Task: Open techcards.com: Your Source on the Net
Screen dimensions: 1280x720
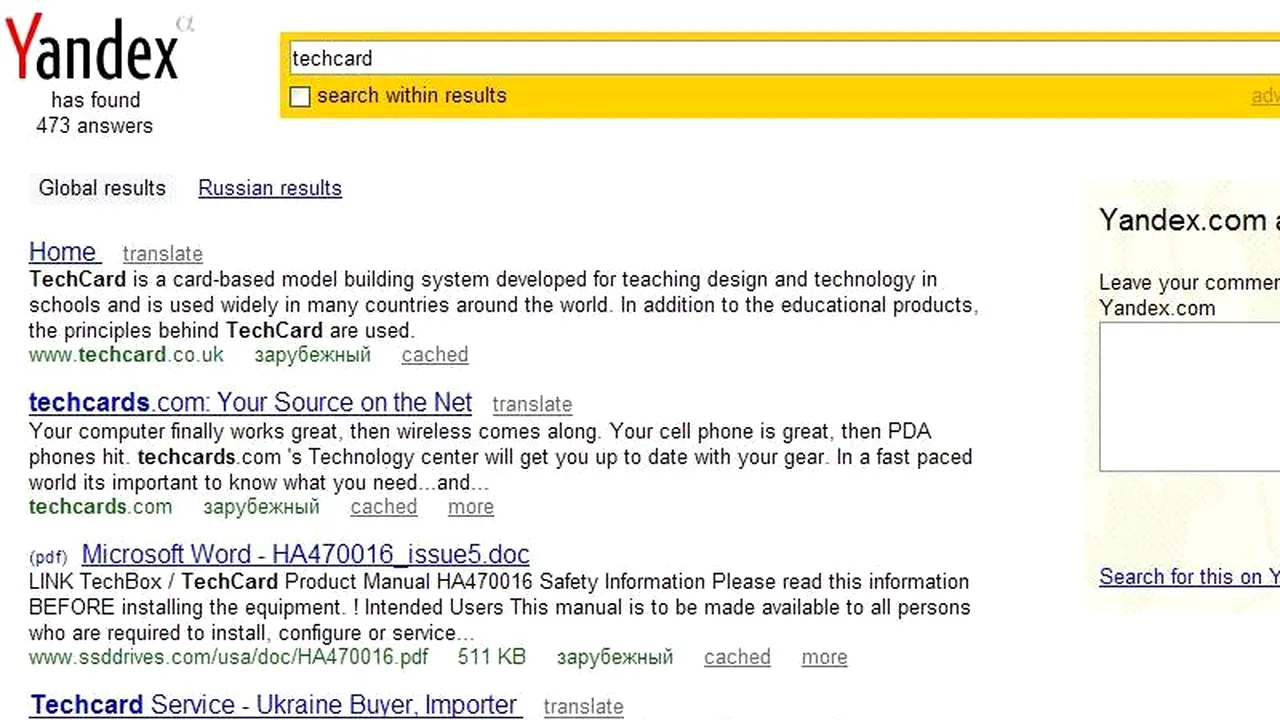Action: coord(250,402)
